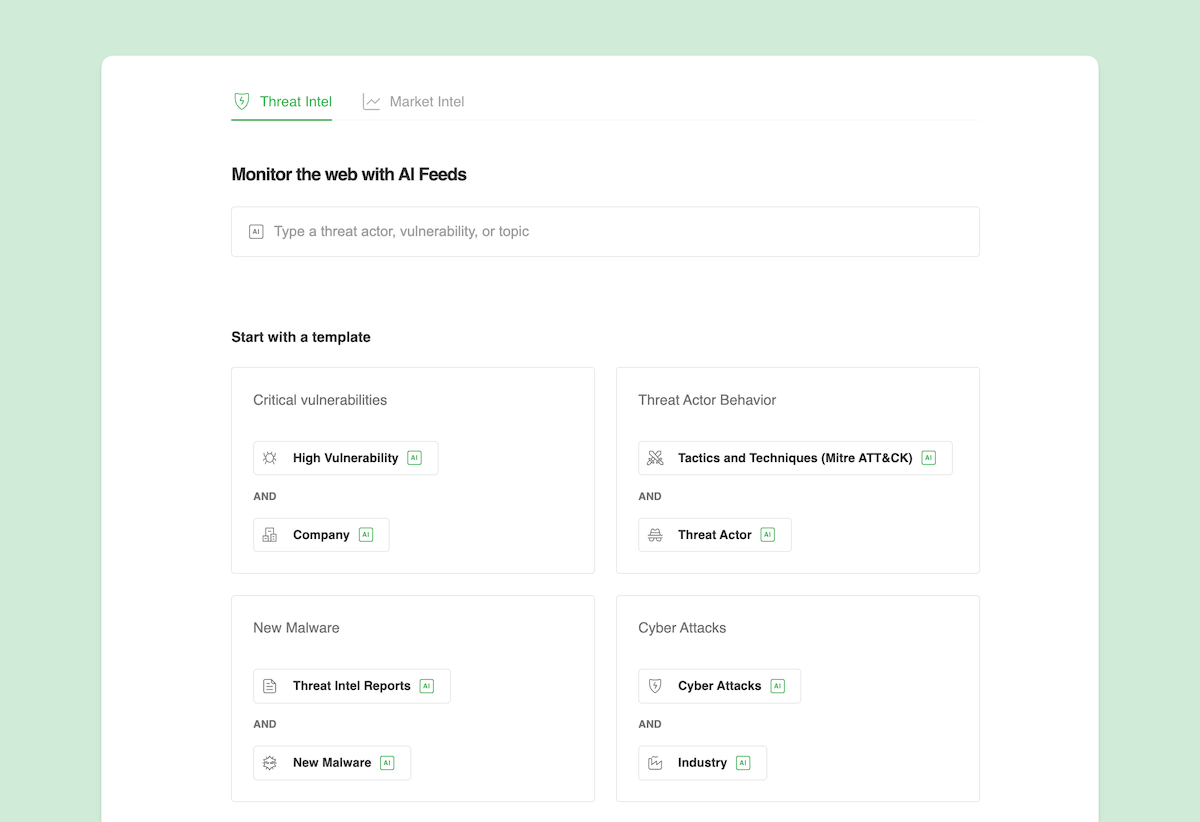This screenshot has width=1200, height=822.
Task: Click the Threat Actor spy icon
Action: tap(655, 535)
